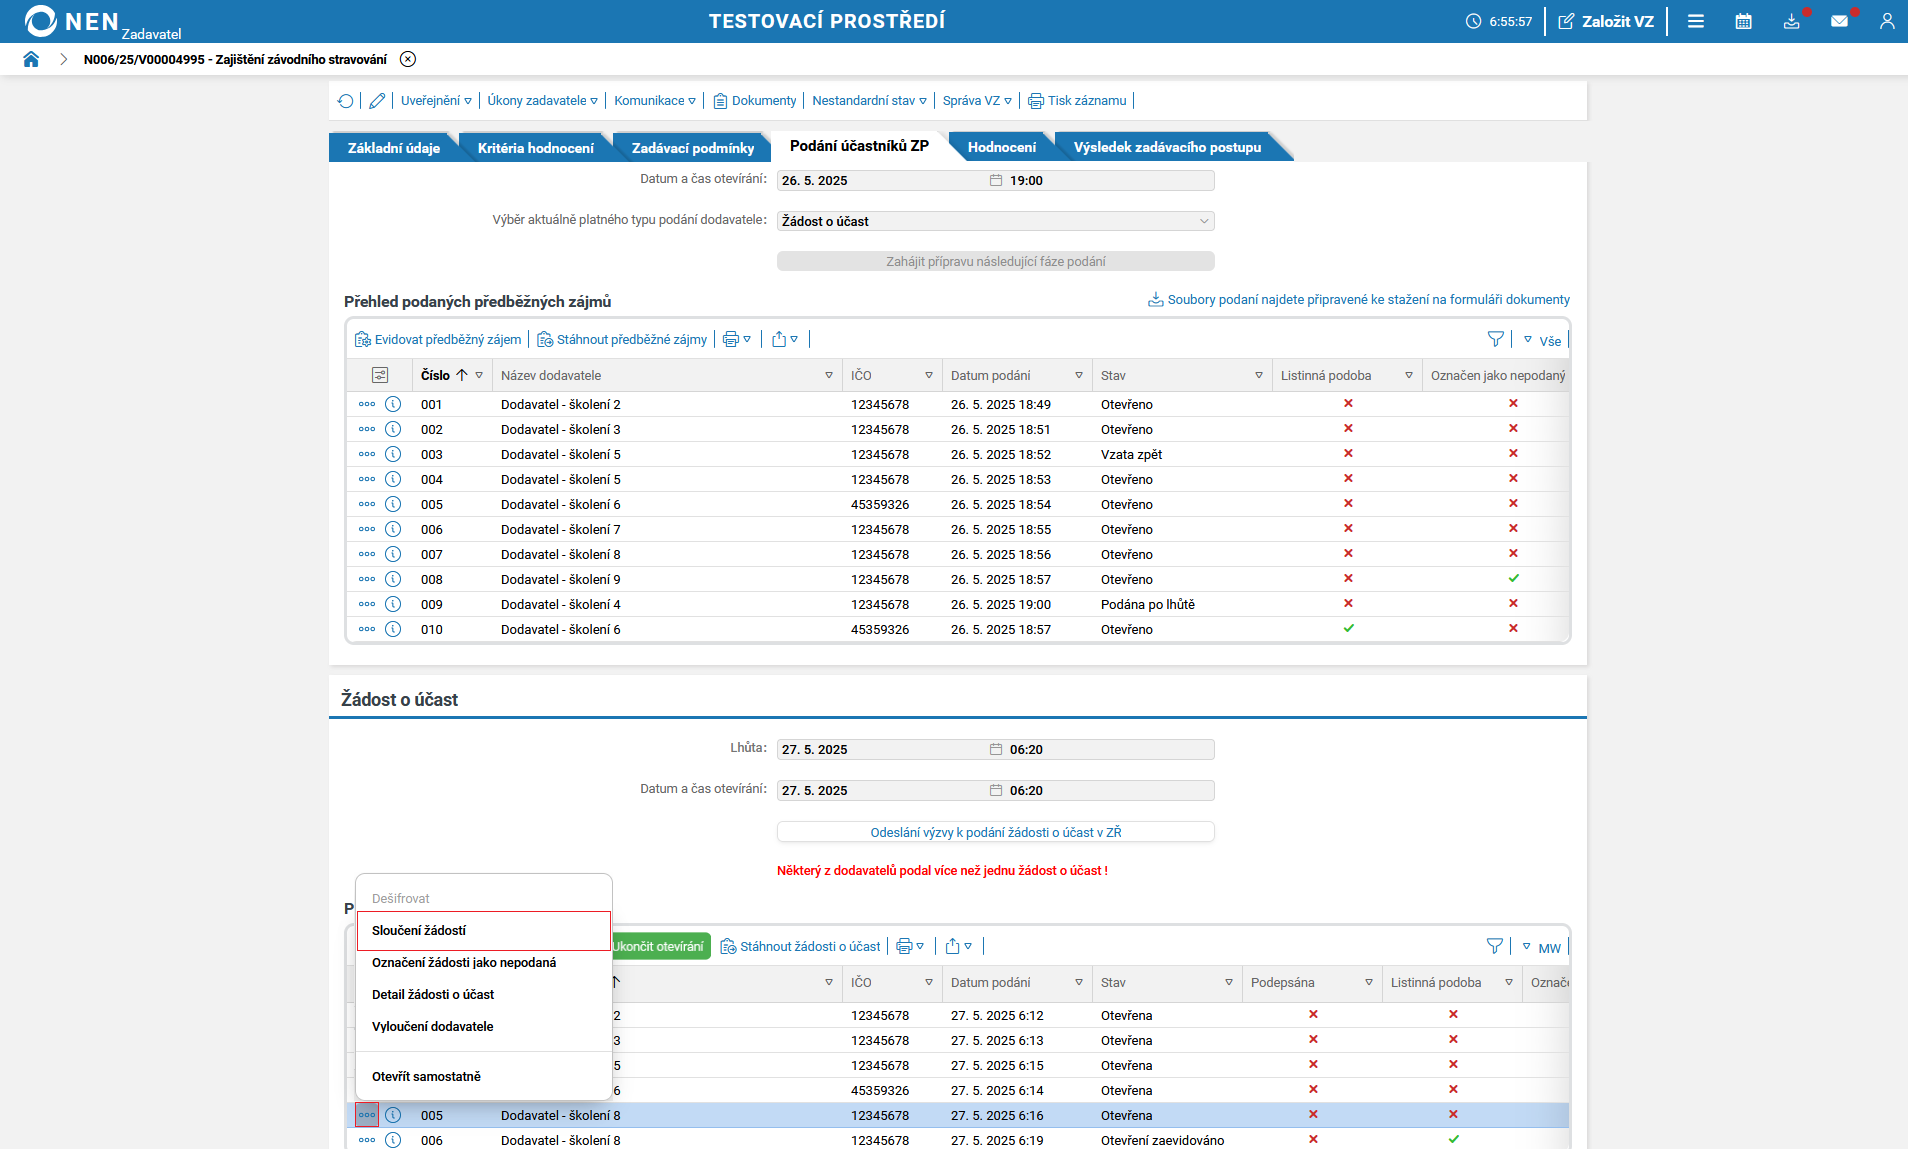Click info icon for row 003
The height and width of the screenshot is (1149, 1908).
tap(393, 454)
